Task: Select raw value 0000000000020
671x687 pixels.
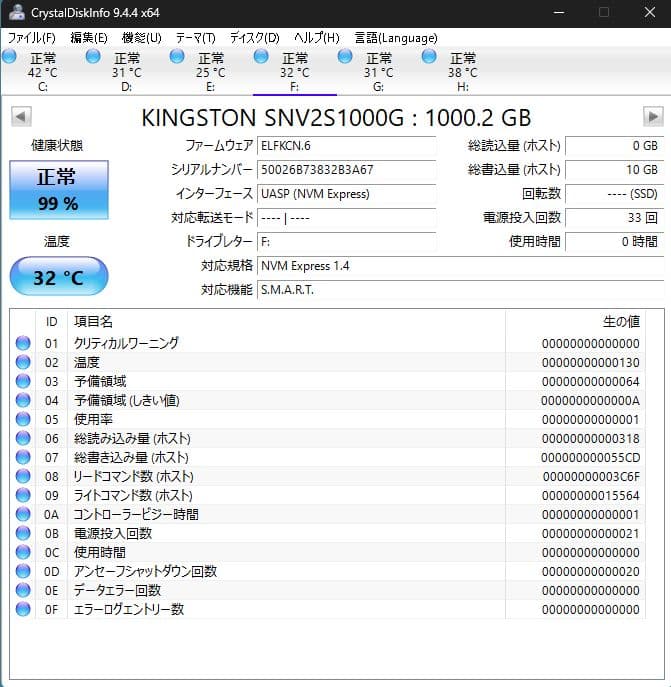Action: (590, 571)
